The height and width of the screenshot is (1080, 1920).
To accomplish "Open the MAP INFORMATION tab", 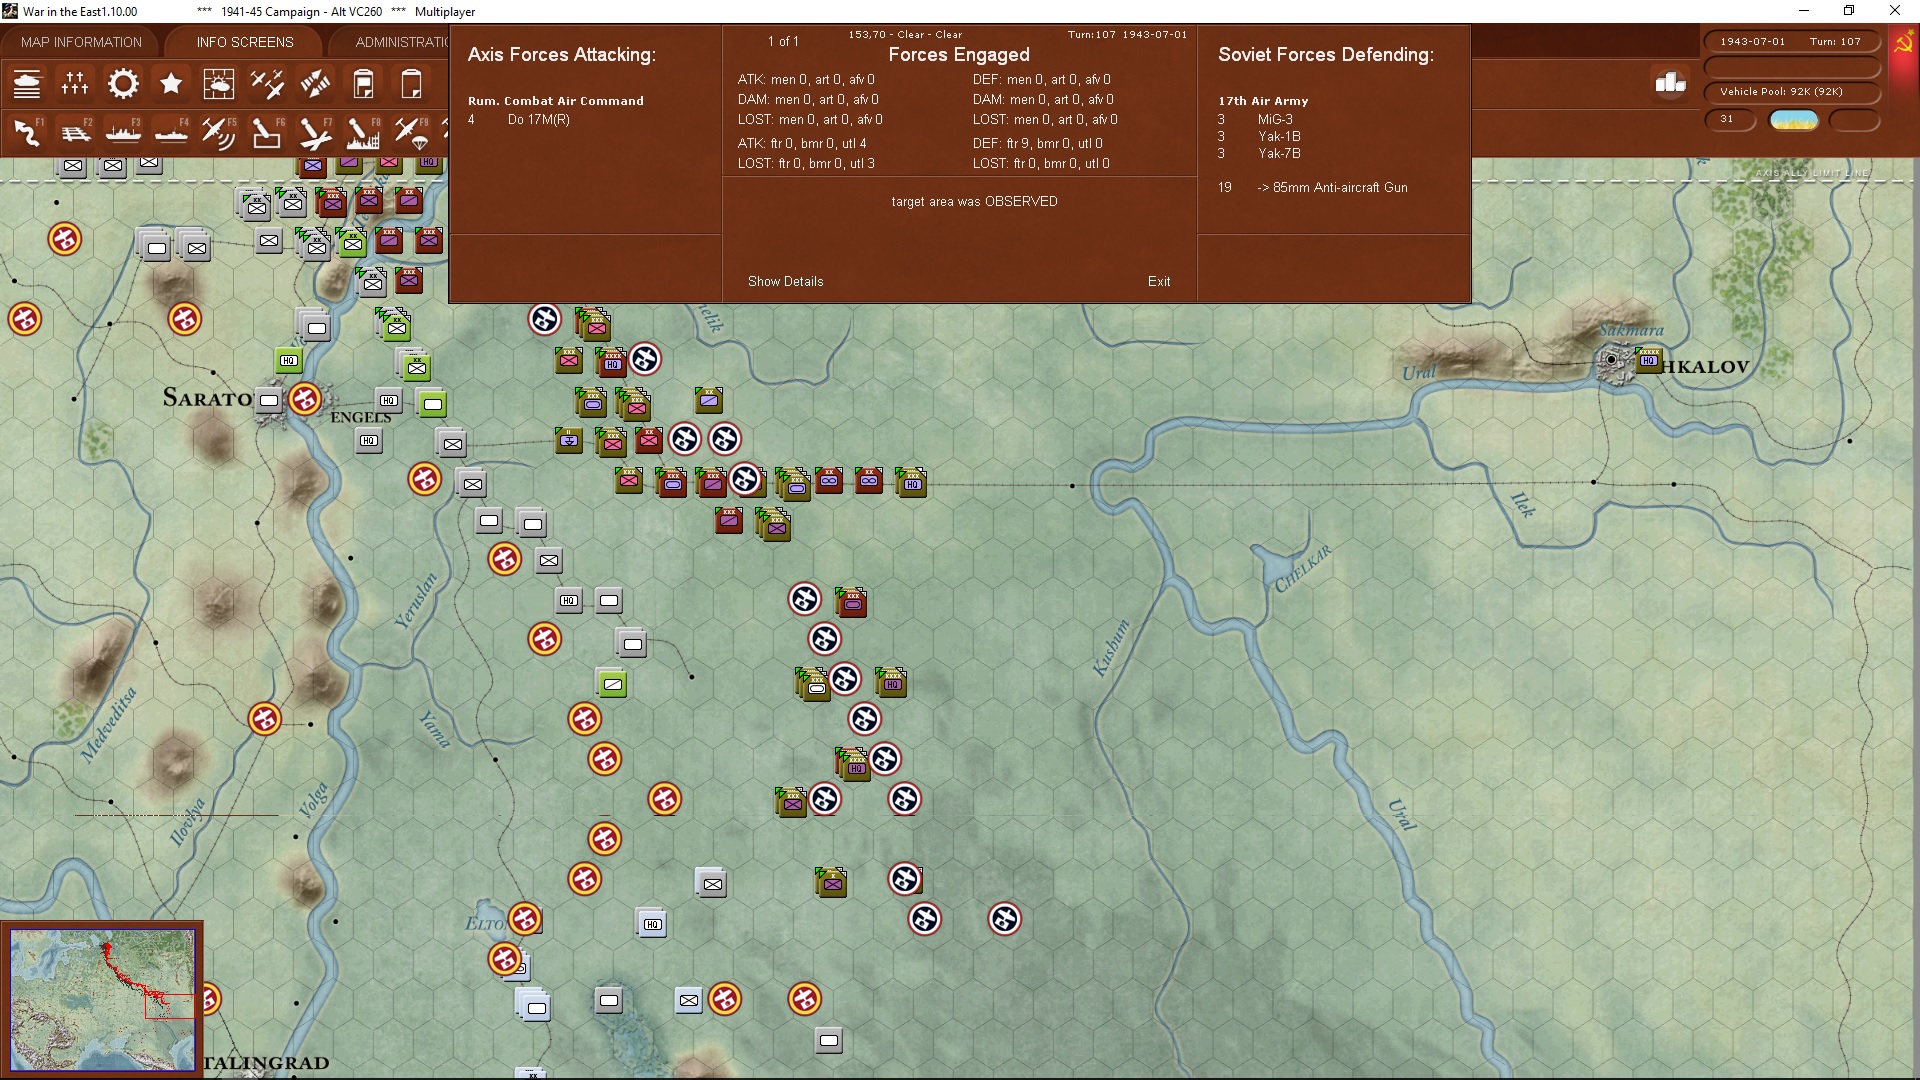I will 81,42.
